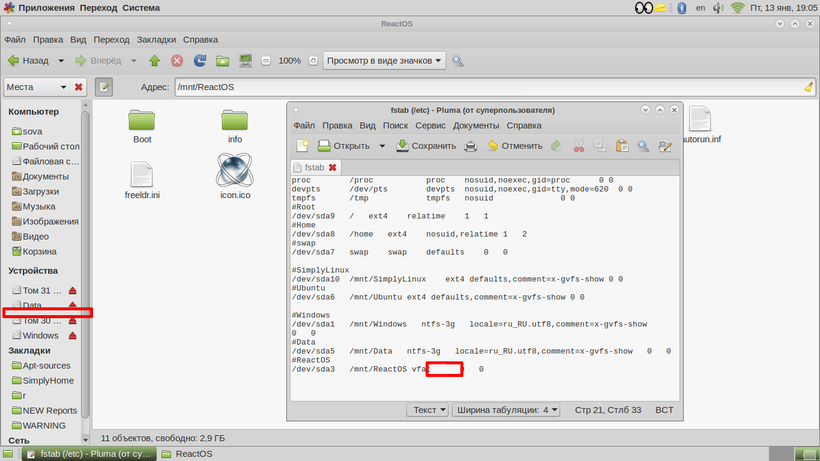Open Файл menu in ReactOS file manager
The height and width of the screenshot is (461, 820).
tap(15, 40)
